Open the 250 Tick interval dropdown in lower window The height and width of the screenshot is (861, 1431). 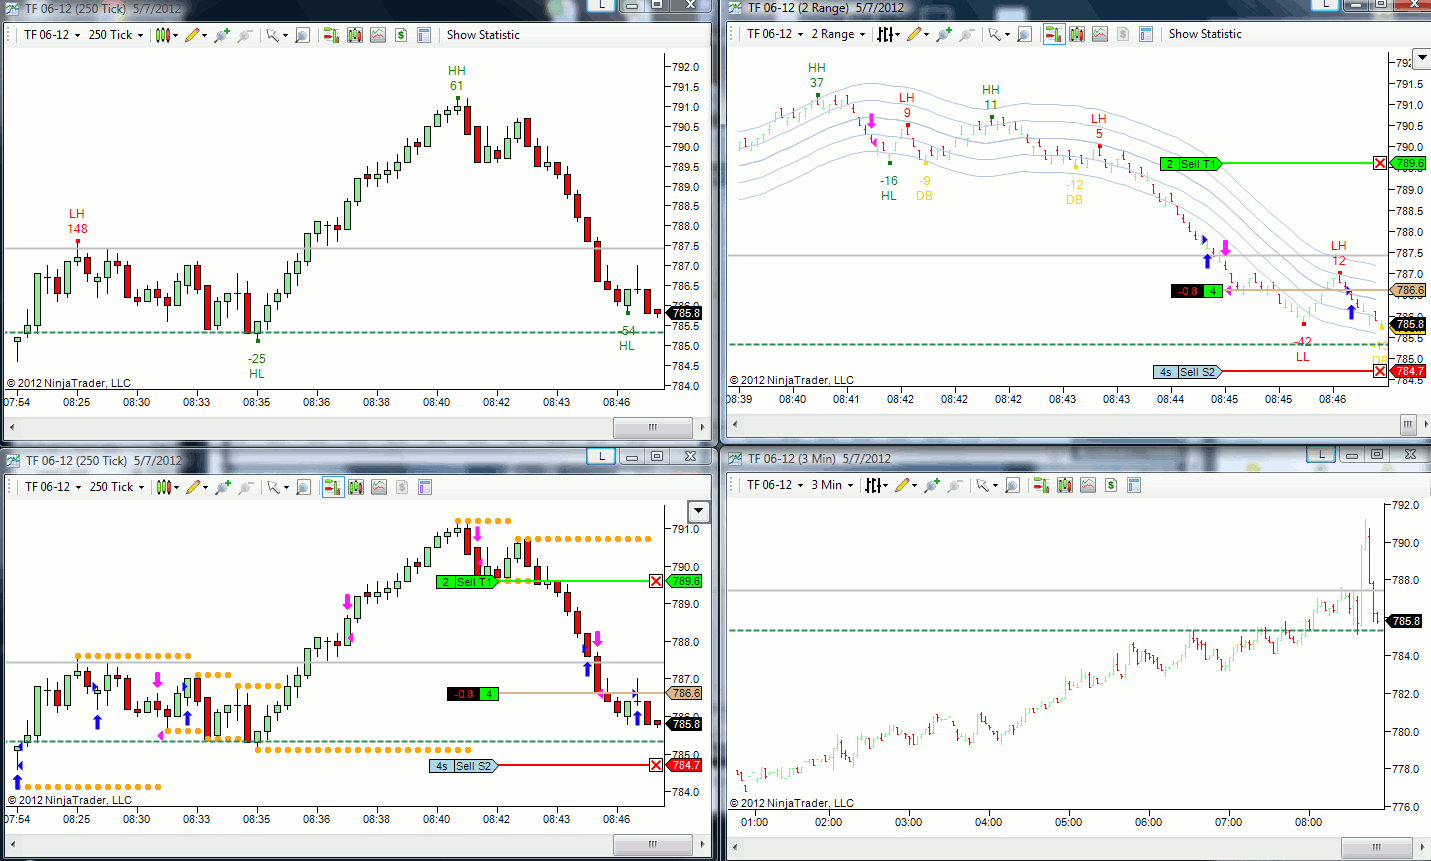pyautogui.click(x=117, y=487)
